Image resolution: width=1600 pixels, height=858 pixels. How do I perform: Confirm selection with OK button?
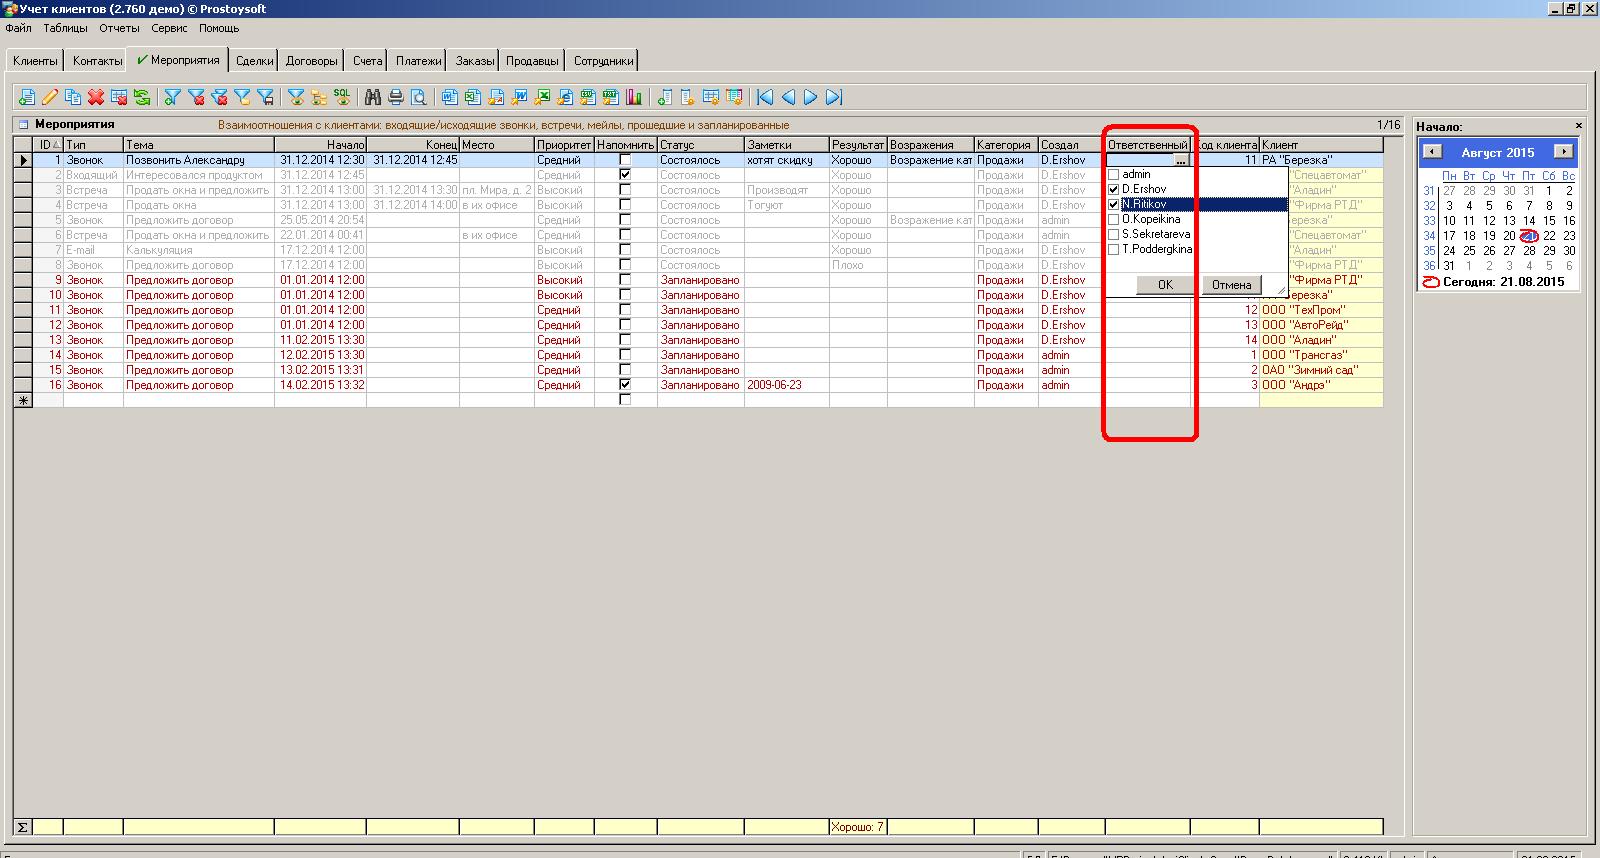[1165, 285]
